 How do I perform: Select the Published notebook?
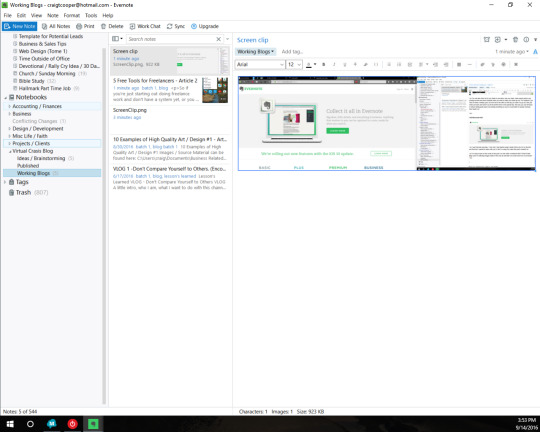[28, 166]
